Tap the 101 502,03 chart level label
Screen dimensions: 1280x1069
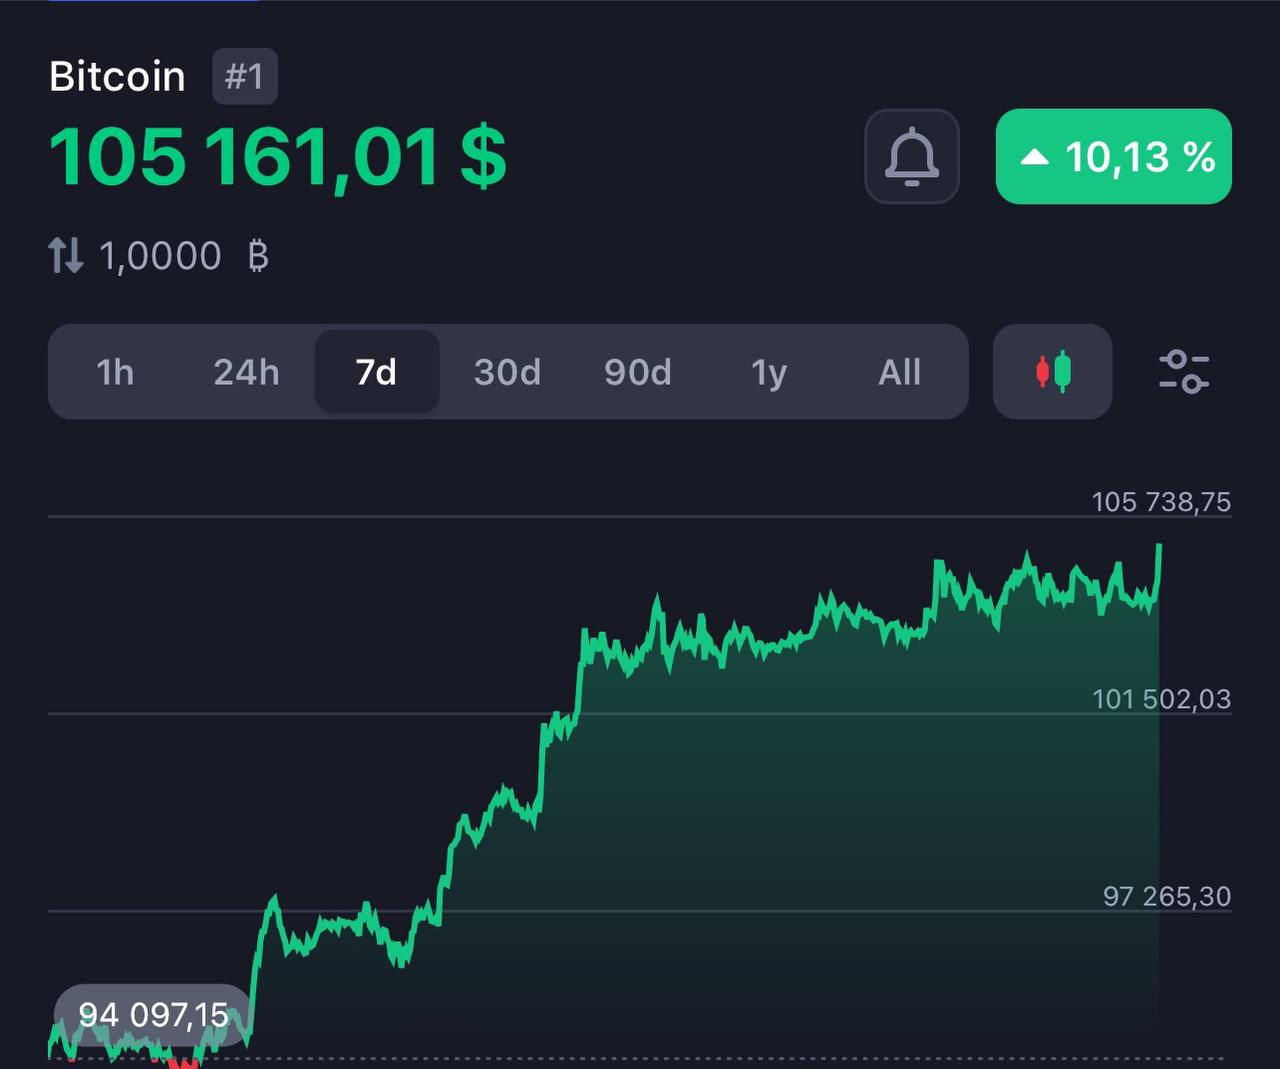(1160, 699)
